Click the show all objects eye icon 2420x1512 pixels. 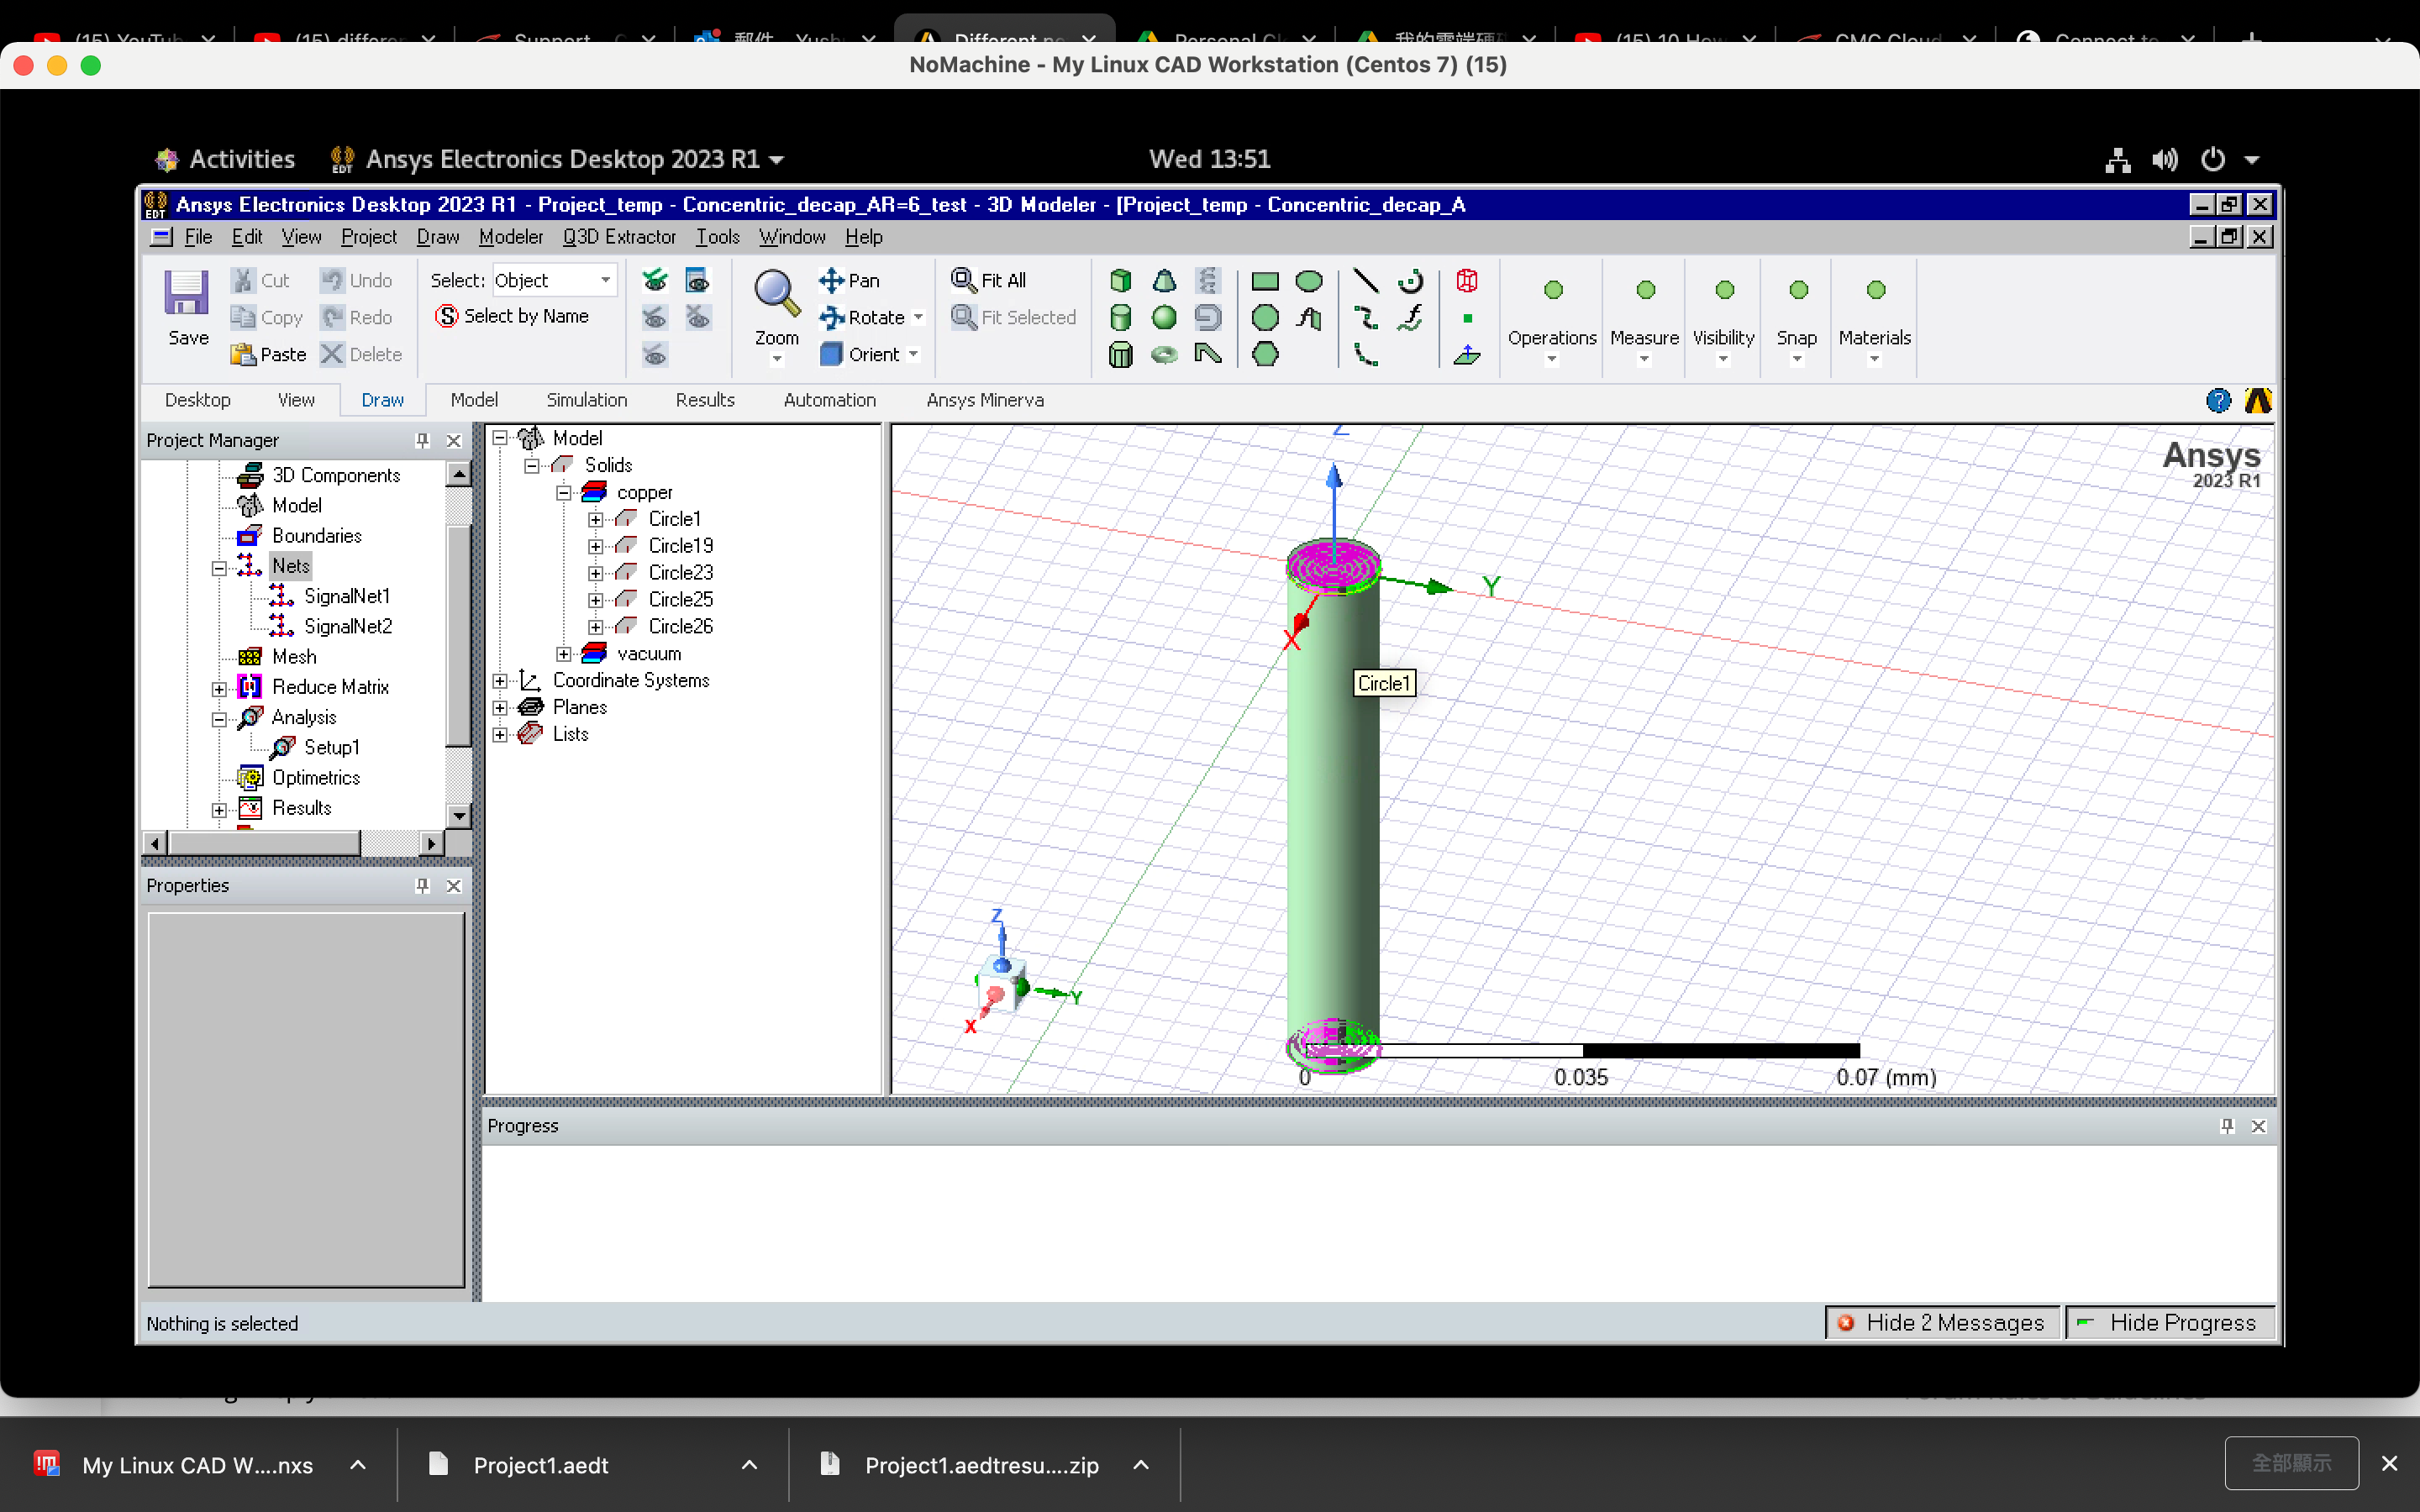[x=655, y=281]
